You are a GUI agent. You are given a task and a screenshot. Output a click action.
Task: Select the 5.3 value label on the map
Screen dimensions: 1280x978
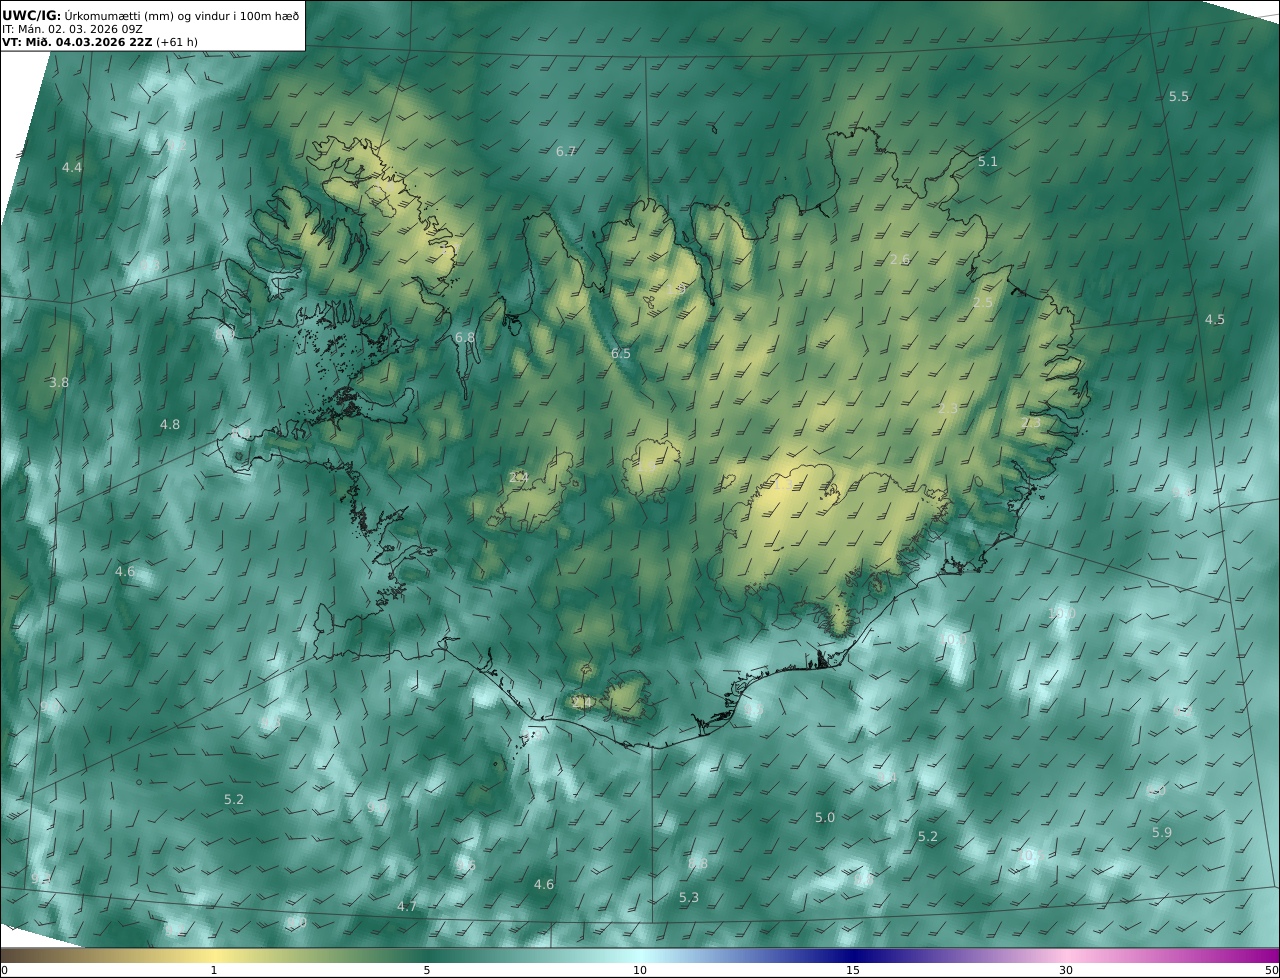coord(689,897)
